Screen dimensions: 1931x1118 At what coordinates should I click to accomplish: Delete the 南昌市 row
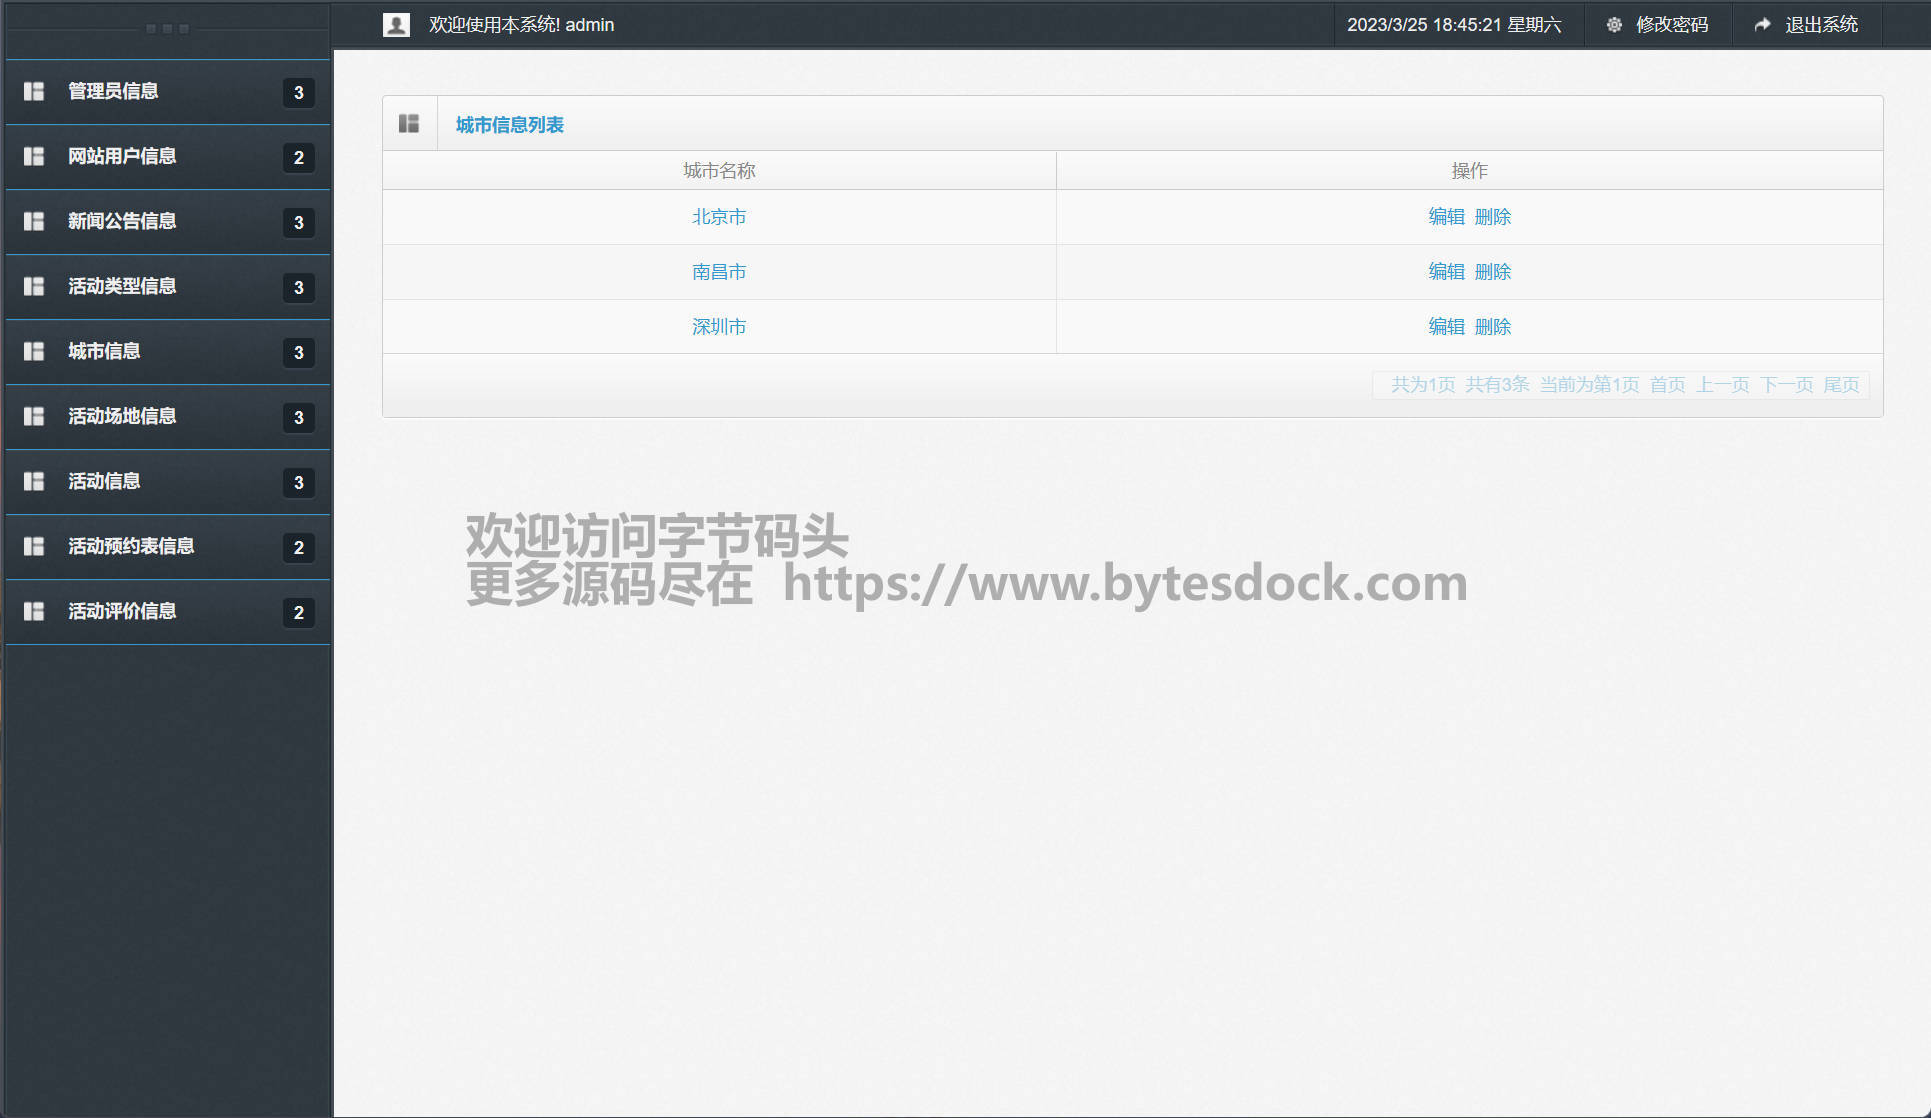(1492, 272)
